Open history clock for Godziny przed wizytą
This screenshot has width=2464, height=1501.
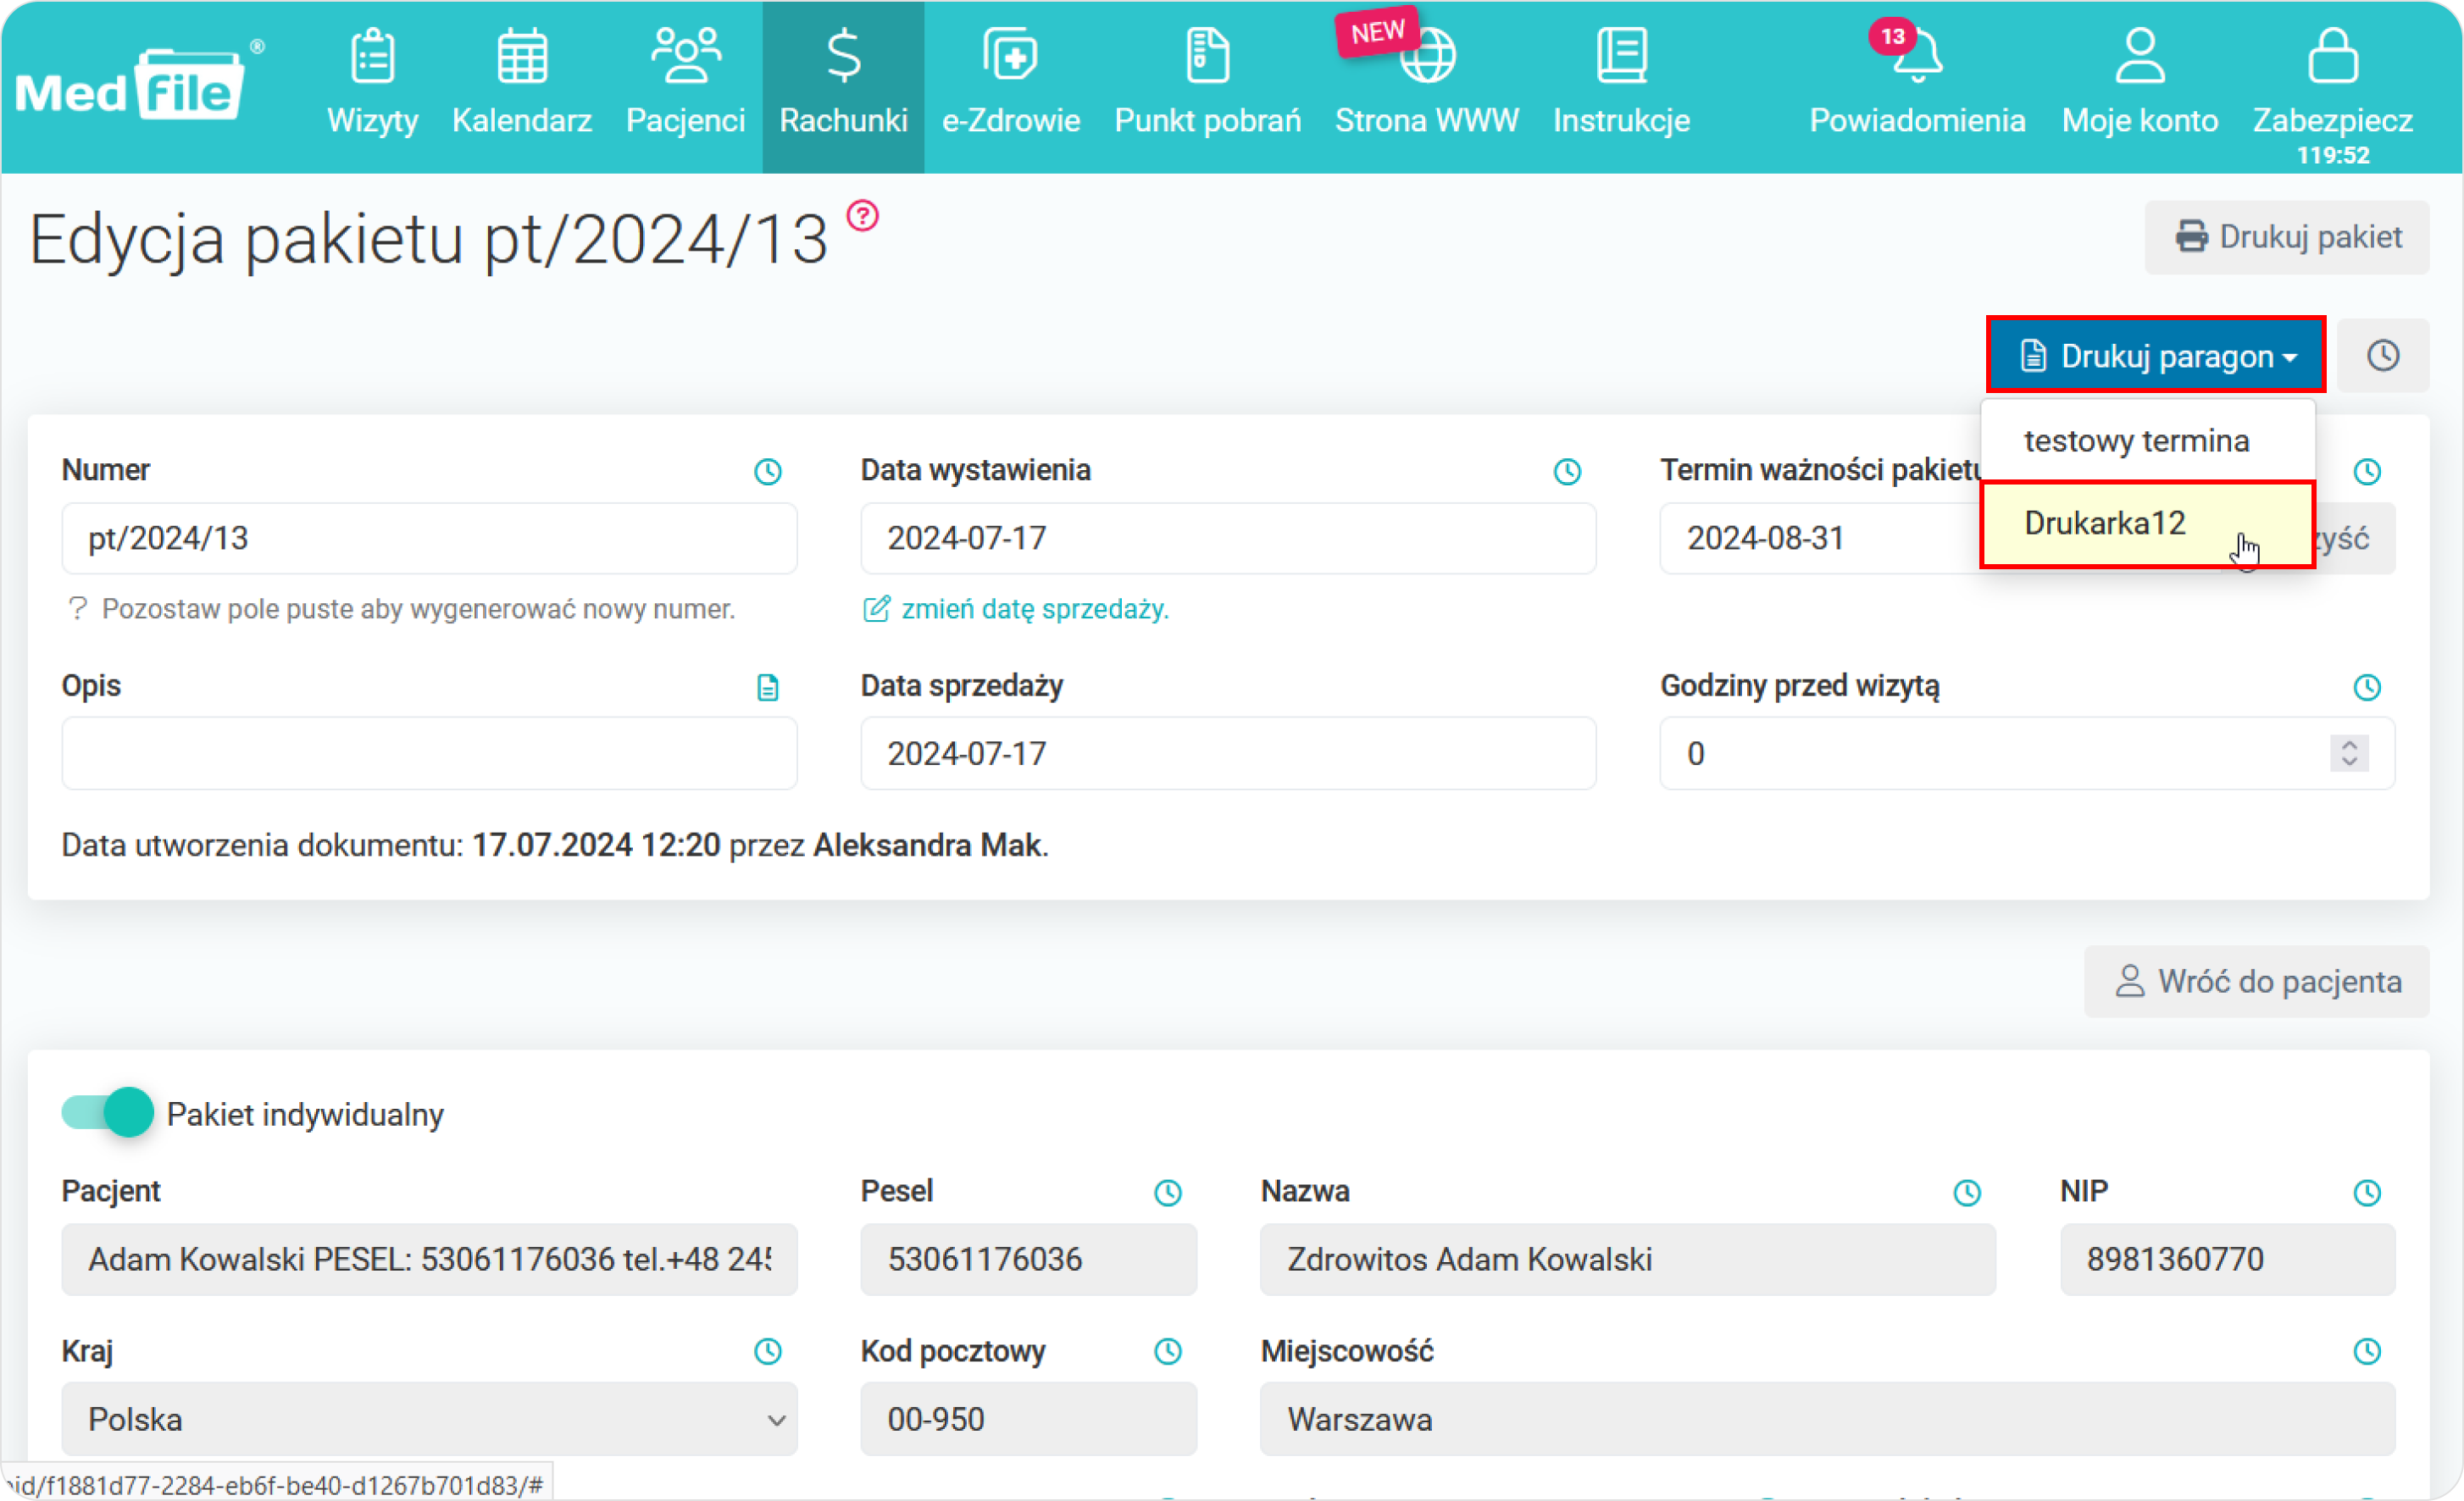click(x=2366, y=687)
